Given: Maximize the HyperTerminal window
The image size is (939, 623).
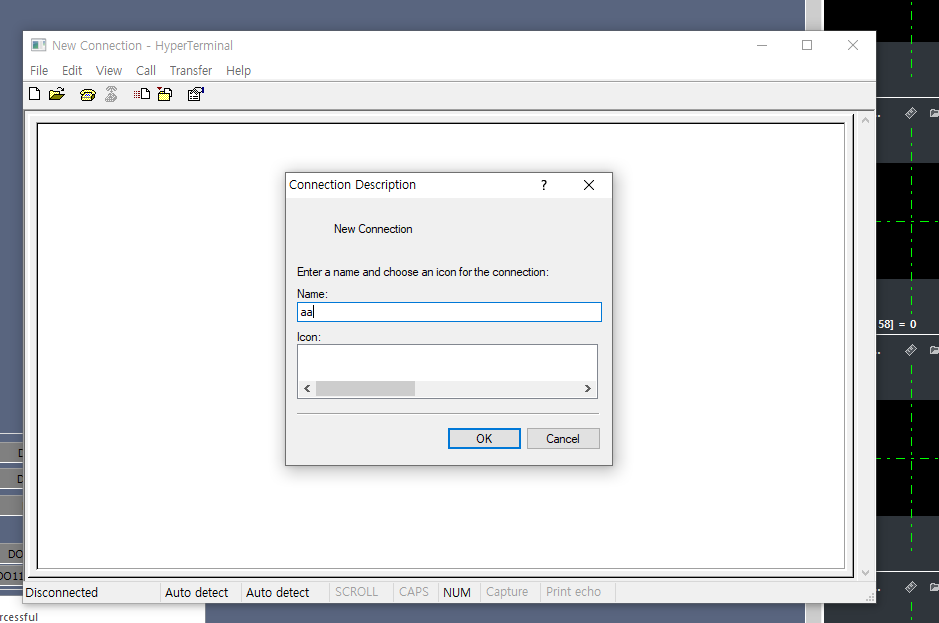Looking at the screenshot, I should (807, 46).
